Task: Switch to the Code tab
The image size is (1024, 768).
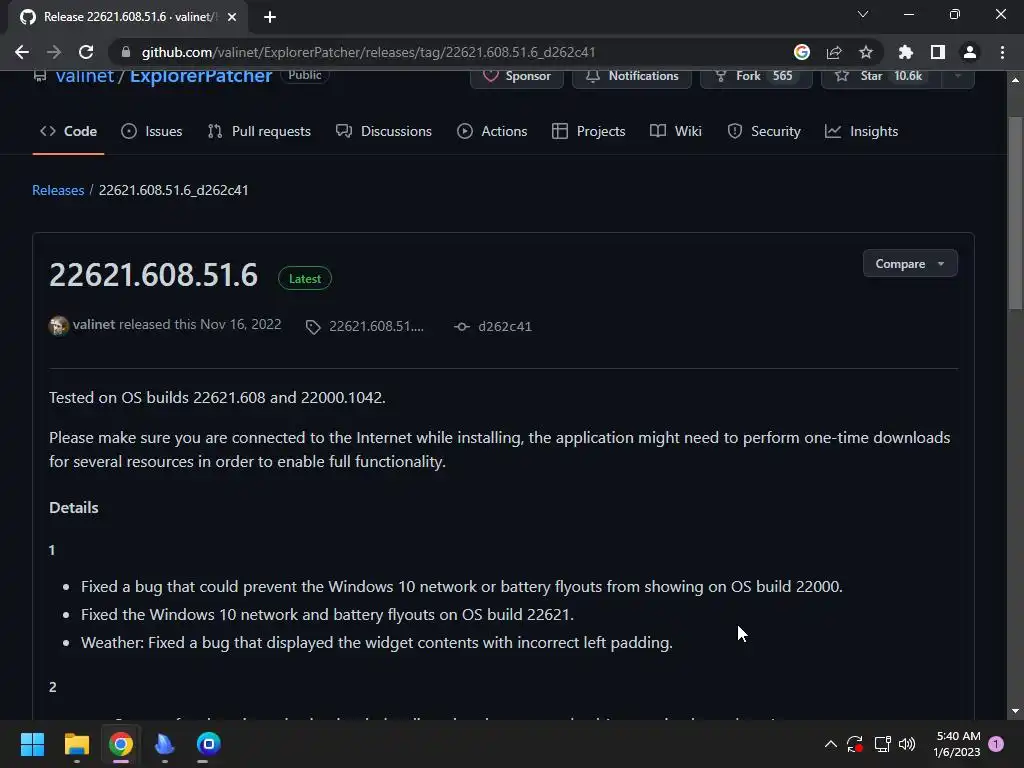Action: [69, 131]
